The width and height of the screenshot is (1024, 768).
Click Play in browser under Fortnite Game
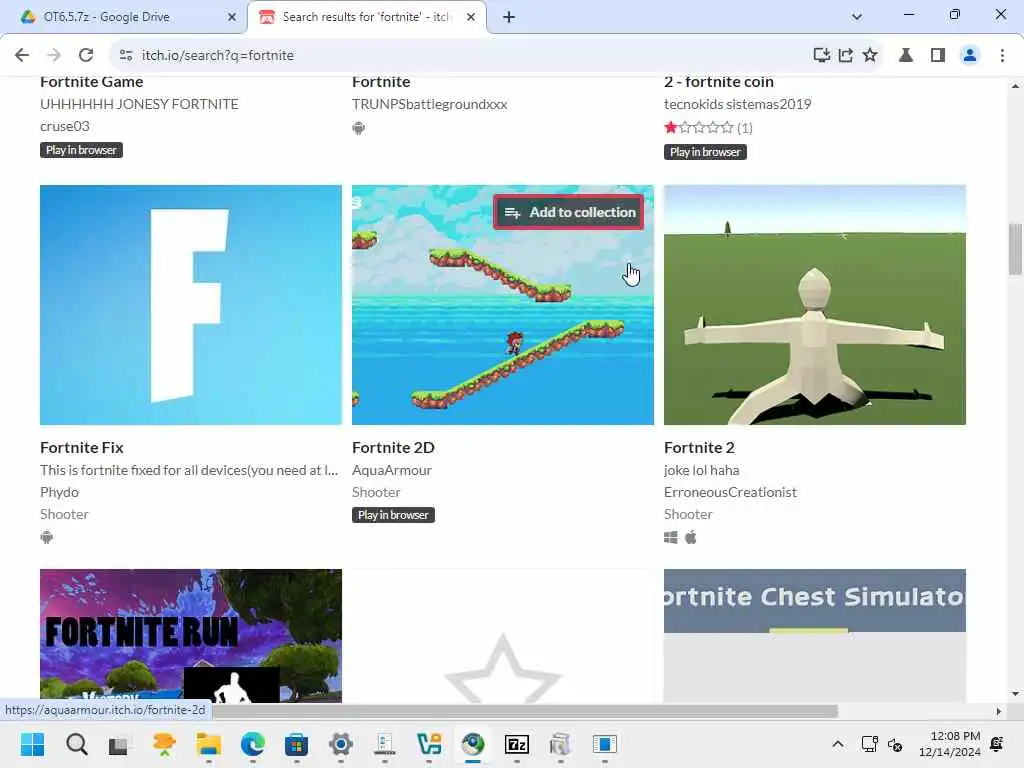pyautogui.click(x=81, y=150)
